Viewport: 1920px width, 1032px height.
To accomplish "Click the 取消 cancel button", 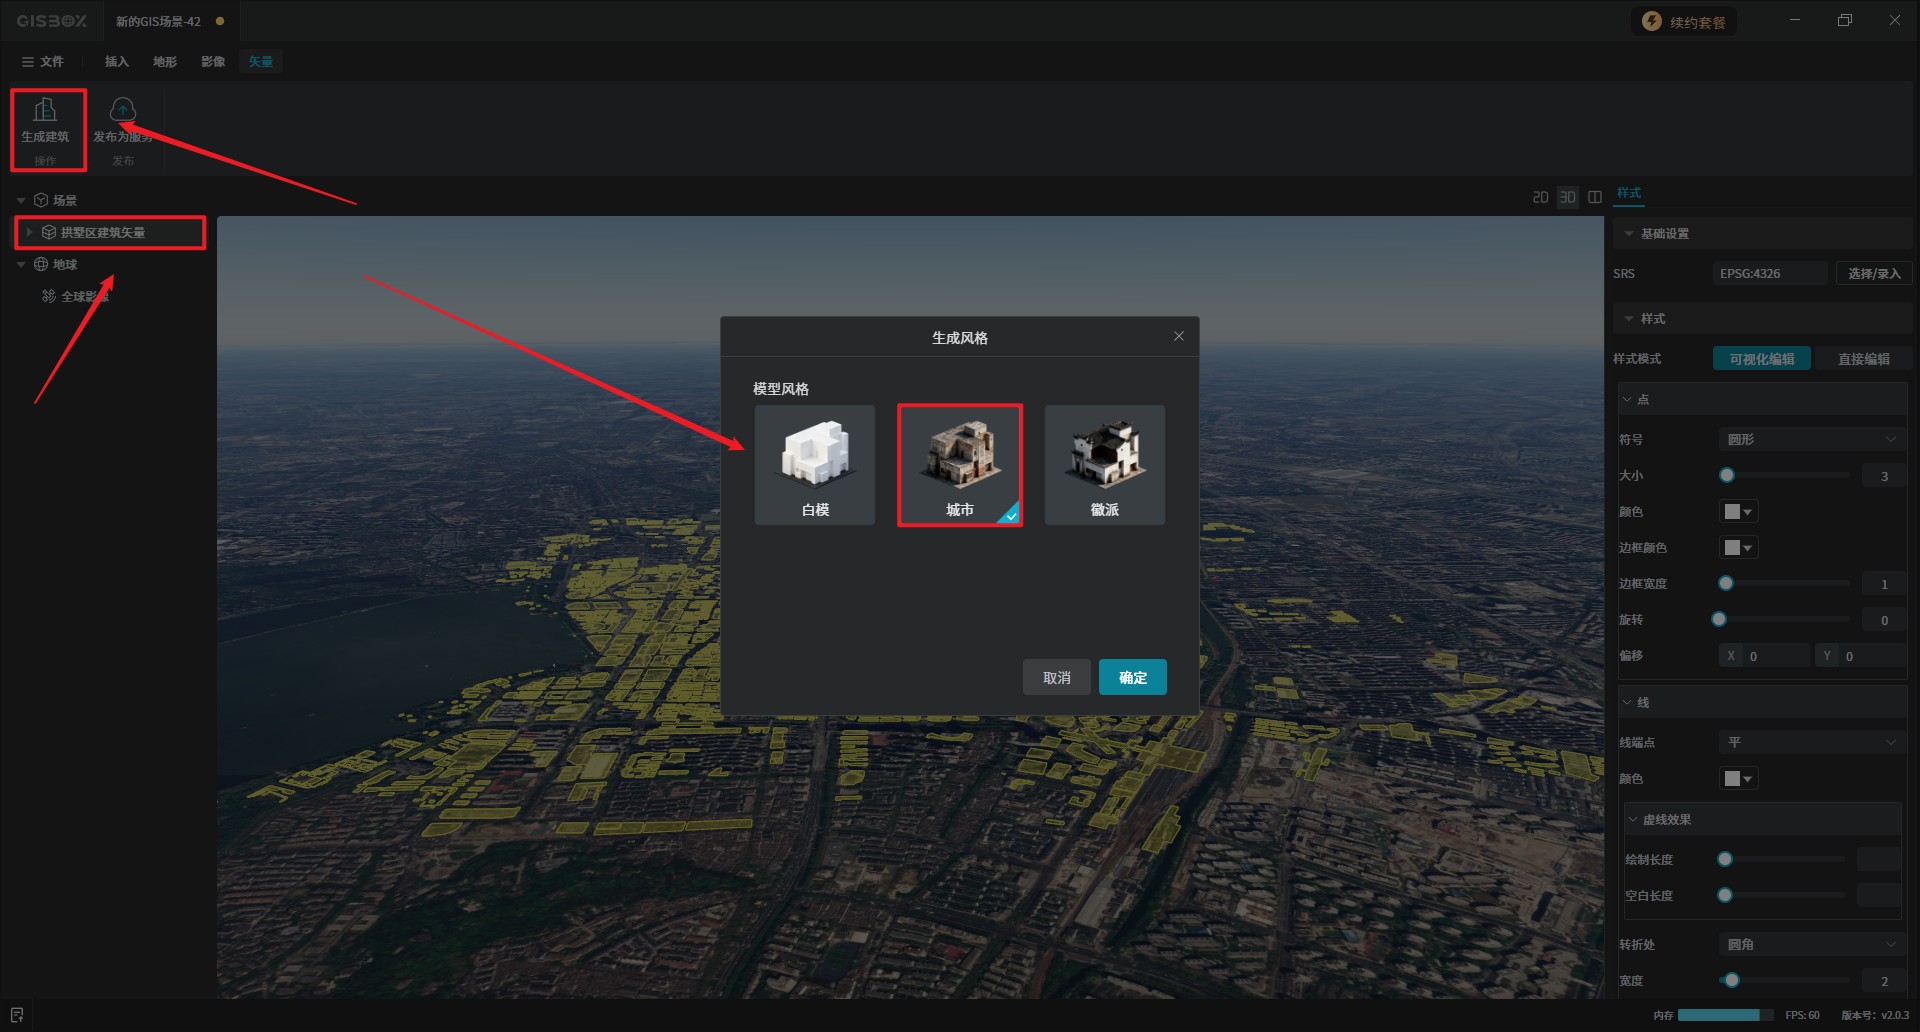I will pos(1056,677).
